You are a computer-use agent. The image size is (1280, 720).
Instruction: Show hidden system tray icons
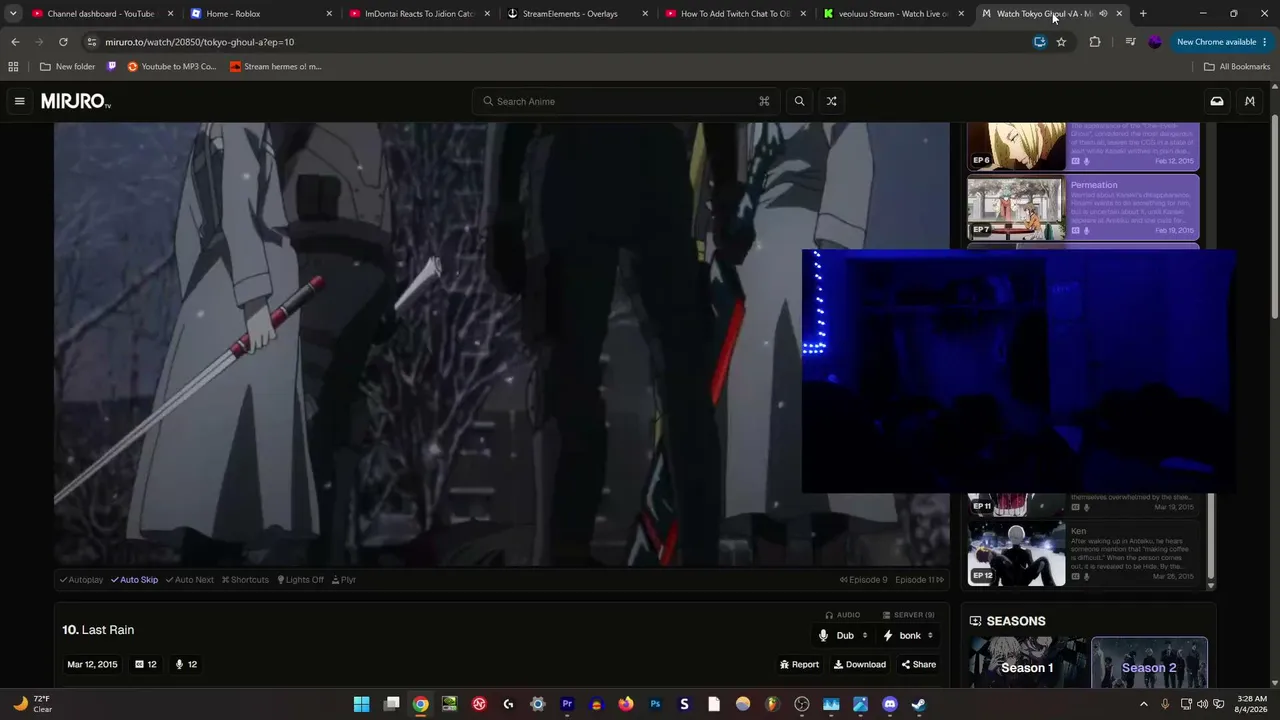[x=1144, y=704]
